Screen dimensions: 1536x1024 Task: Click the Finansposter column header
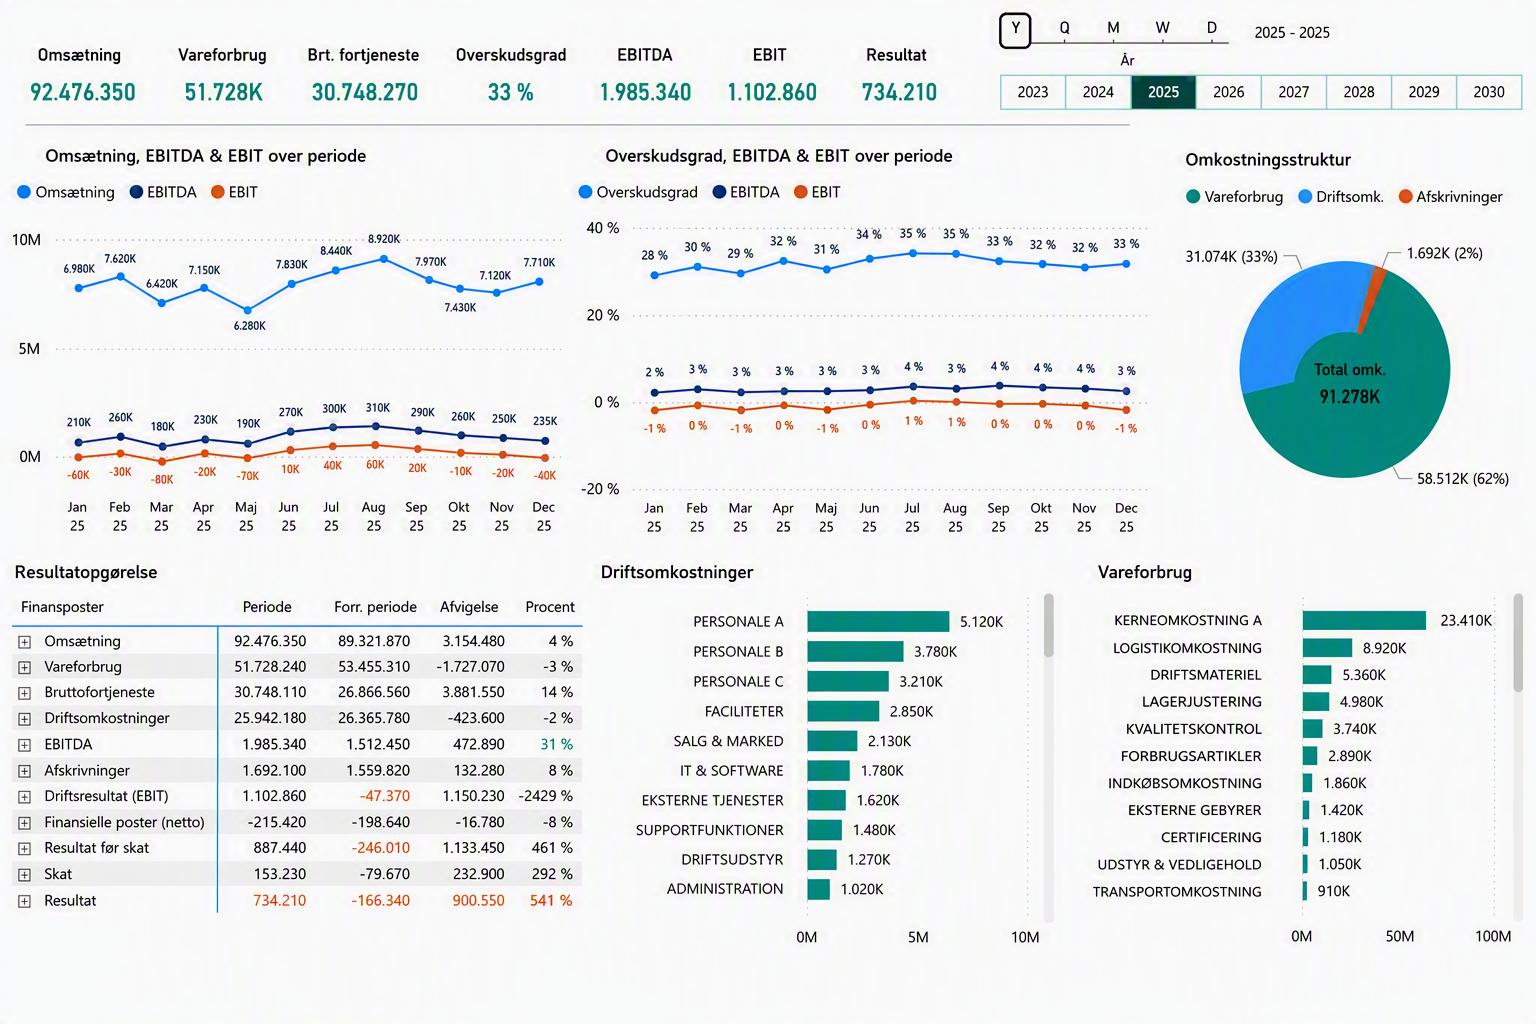click(x=62, y=607)
